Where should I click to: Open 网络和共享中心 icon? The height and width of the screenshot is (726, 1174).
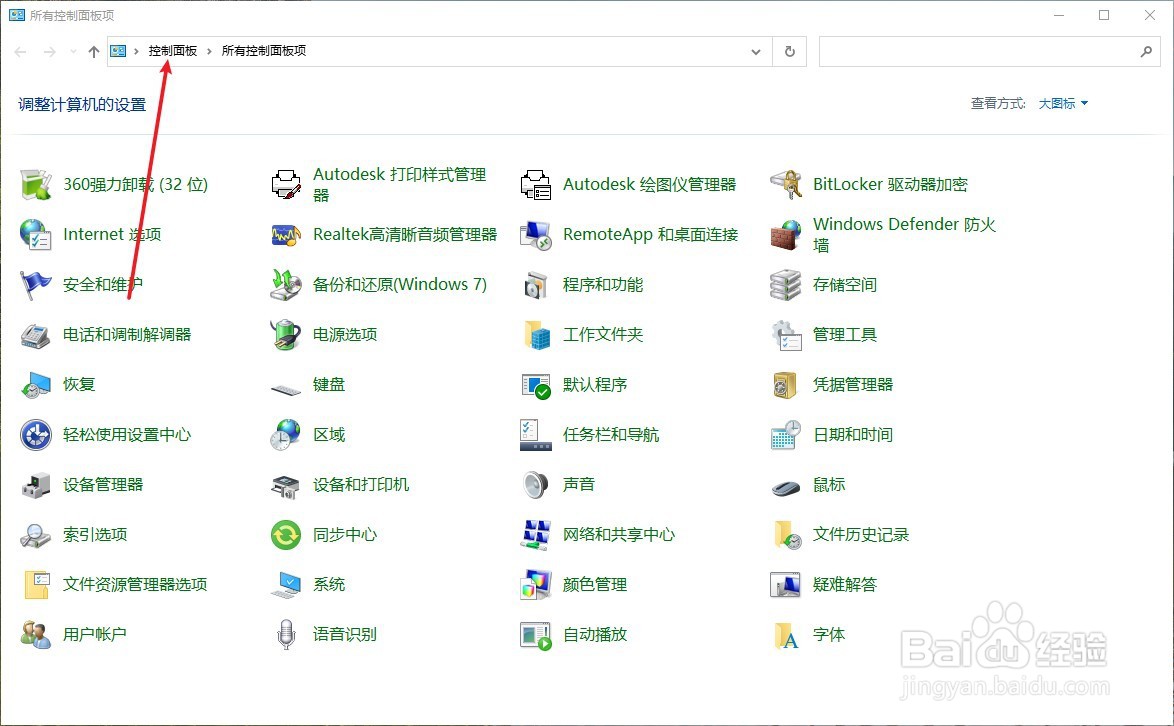535,535
